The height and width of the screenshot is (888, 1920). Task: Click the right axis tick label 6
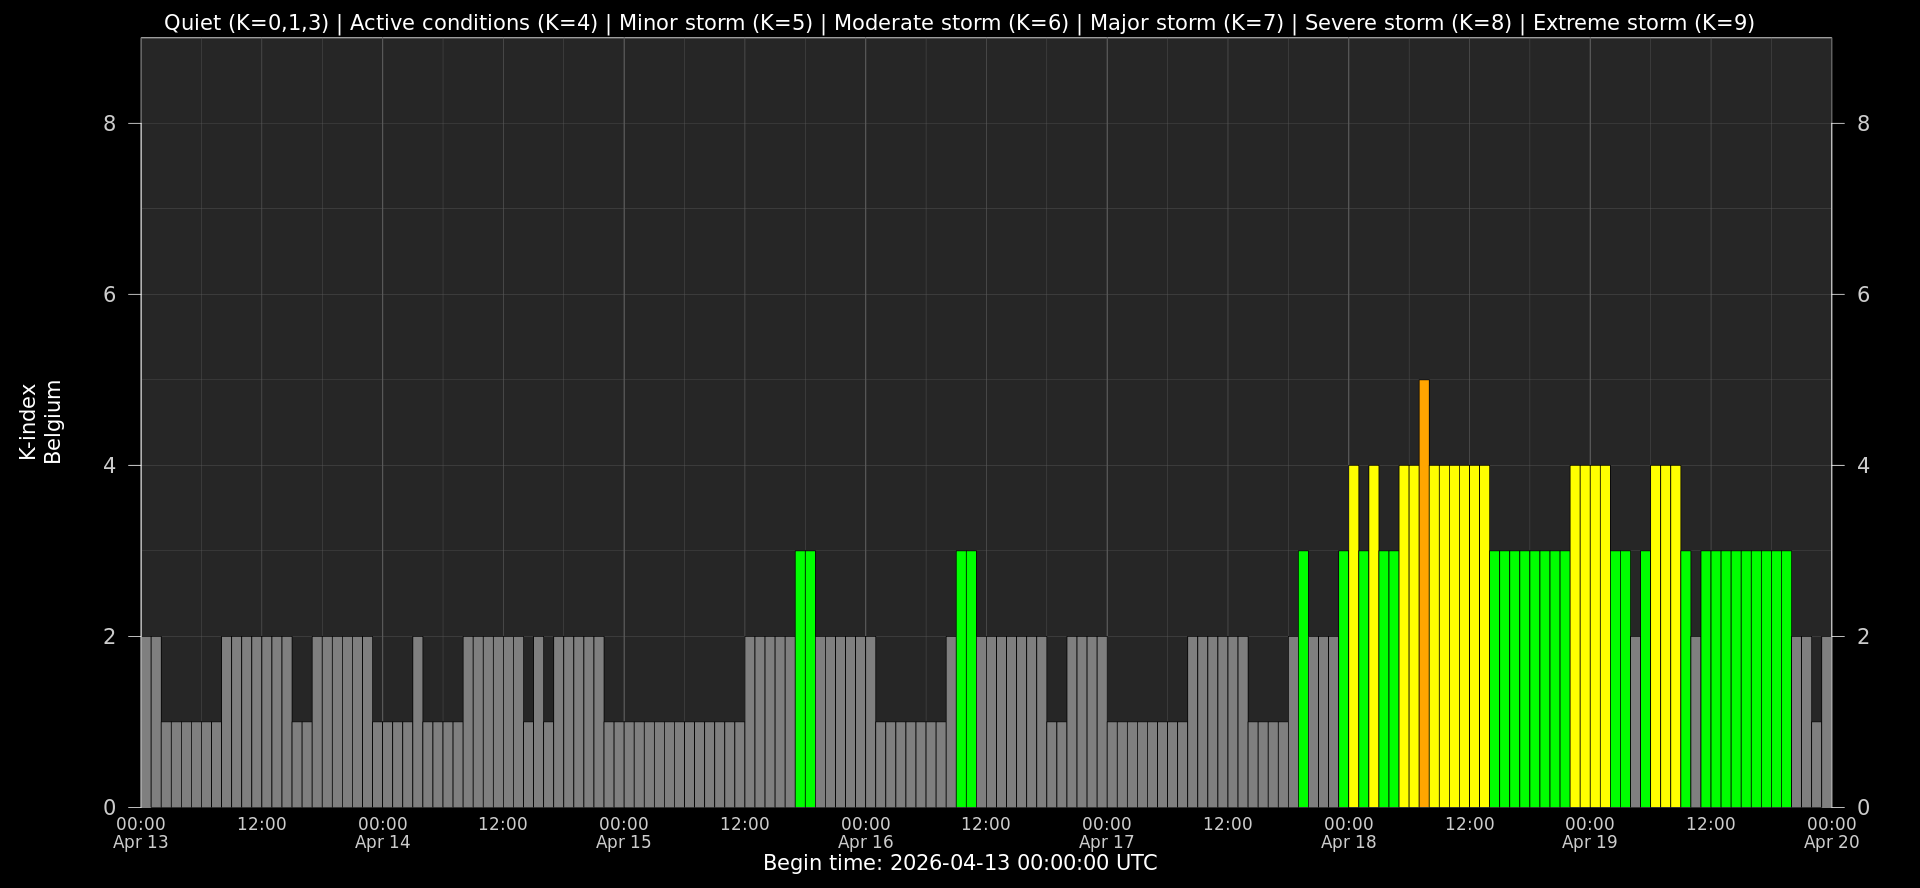pos(1863,295)
